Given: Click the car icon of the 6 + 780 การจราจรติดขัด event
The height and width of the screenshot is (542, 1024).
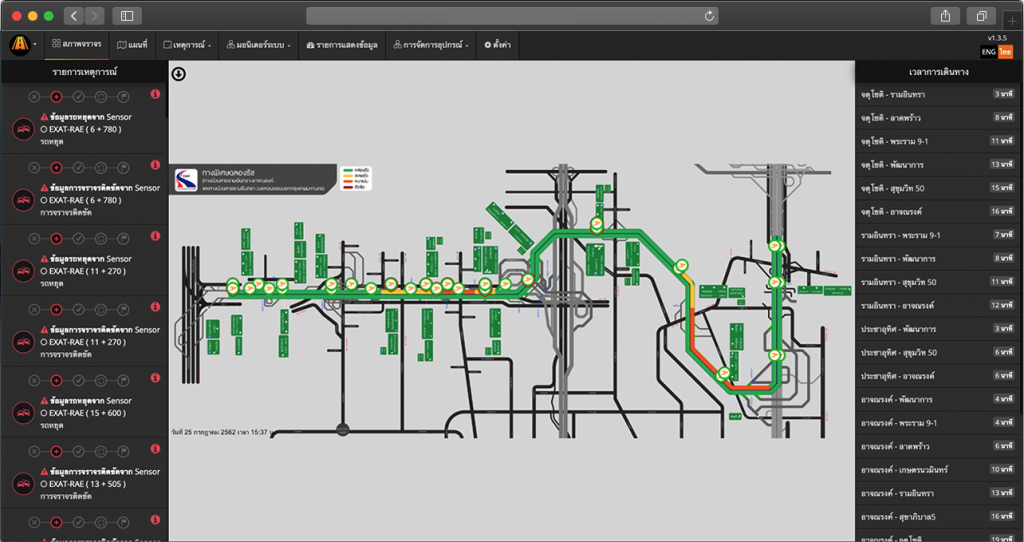Looking at the screenshot, I should (23, 200).
